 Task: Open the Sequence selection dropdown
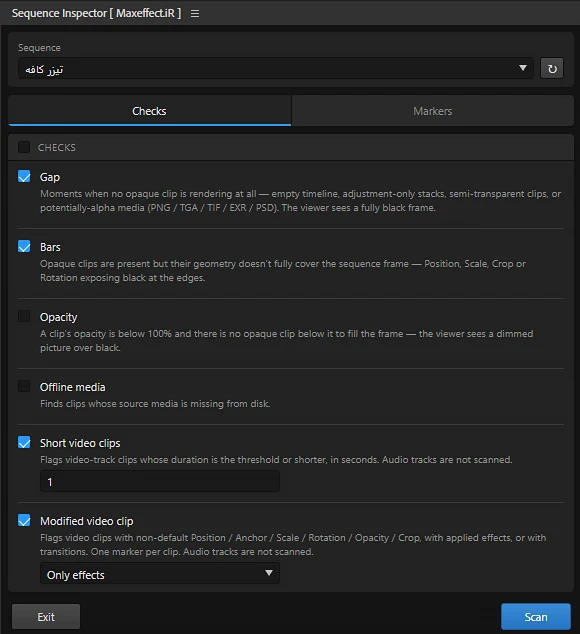pos(275,69)
